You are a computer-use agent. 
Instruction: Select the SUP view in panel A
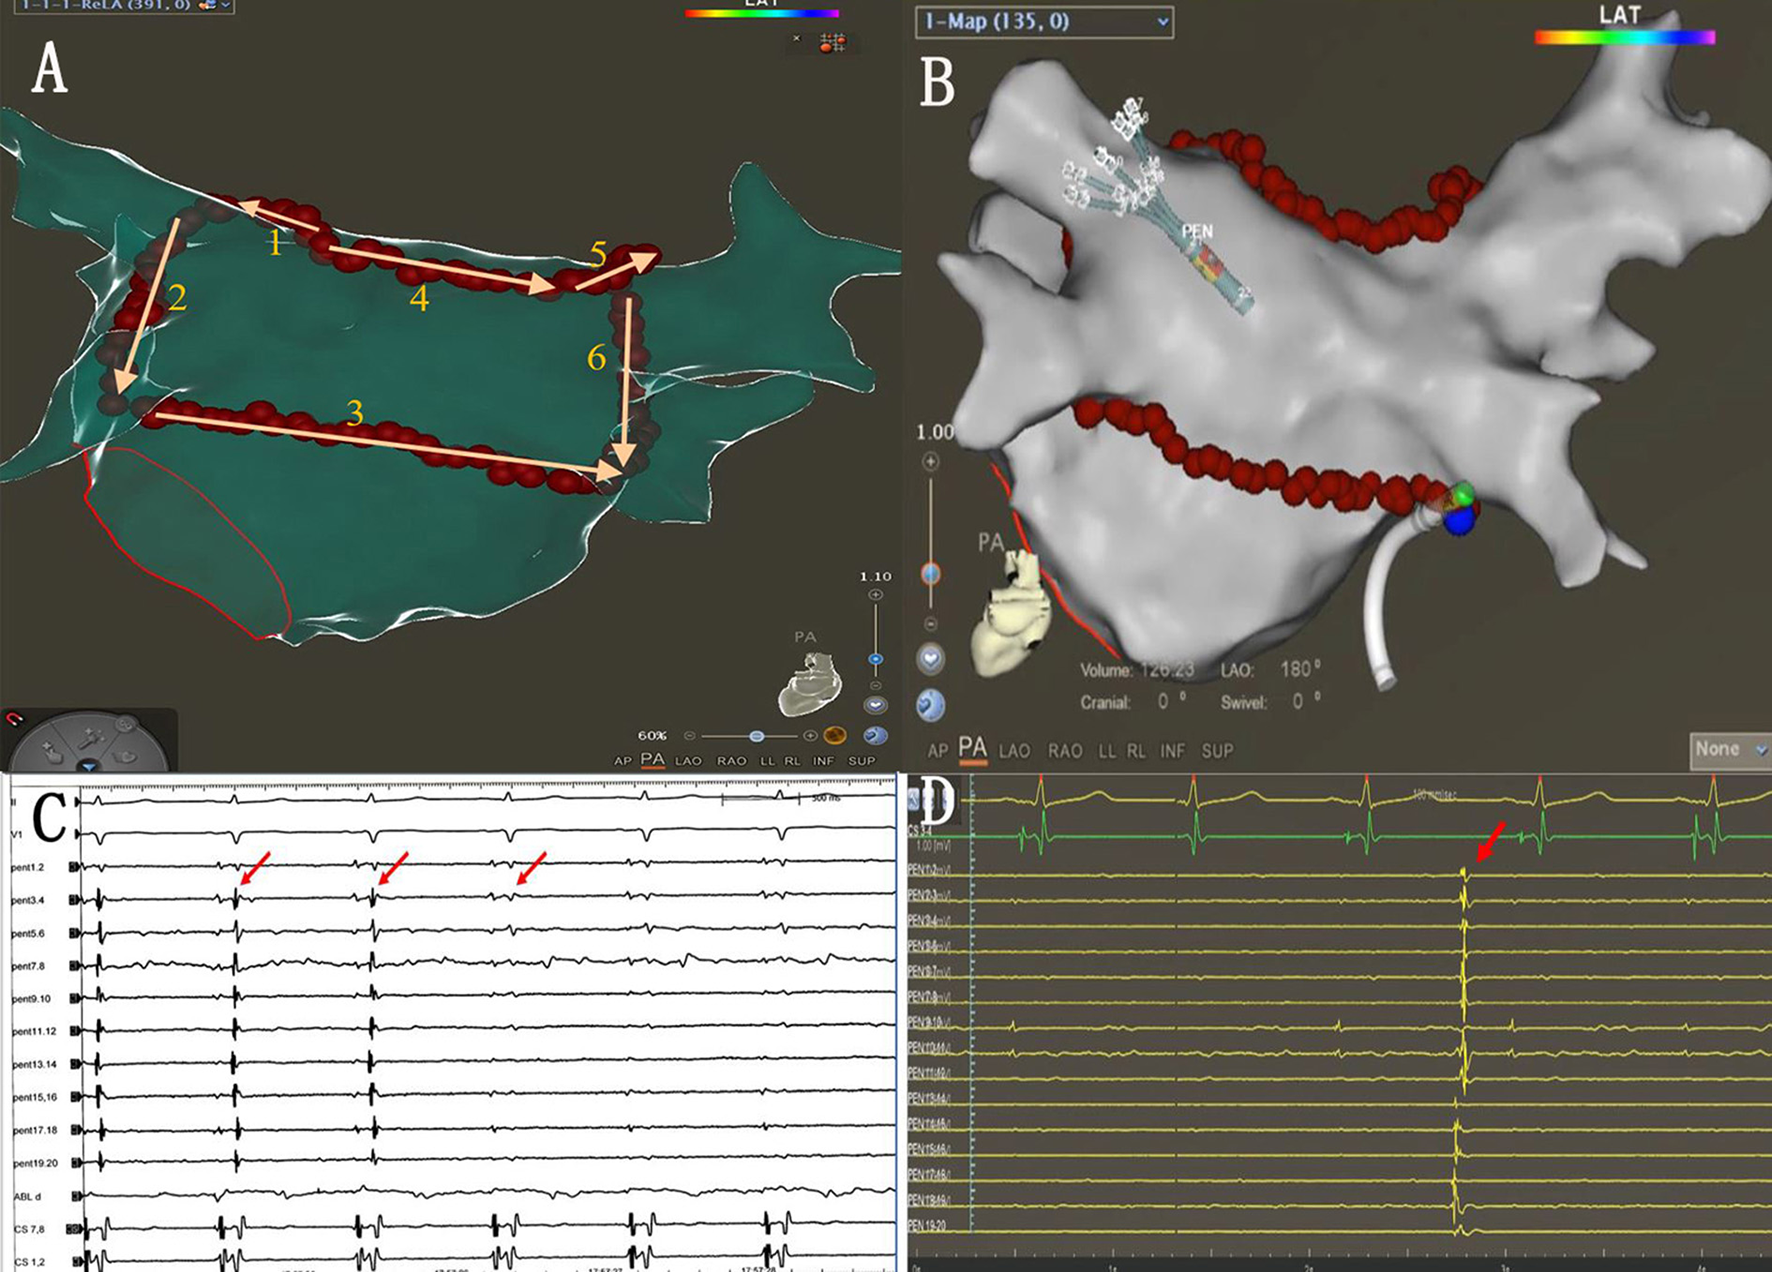pyautogui.click(x=861, y=761)
